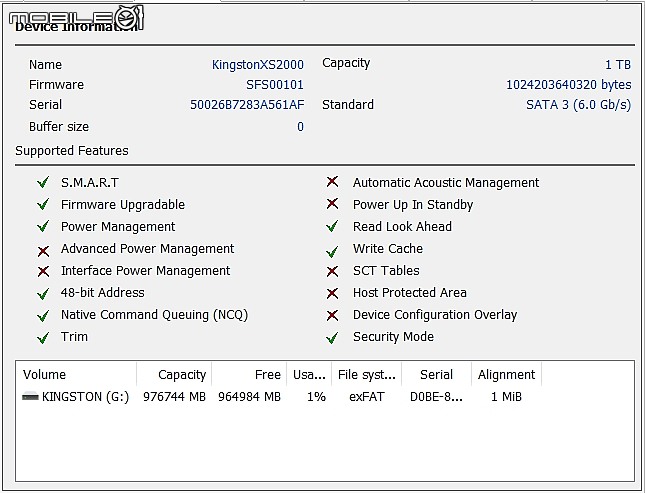This screenshot has height=493, width=645.
Task: Click the 1 TB capacity value
Action: pyautogui.click(x=618, y=65)
